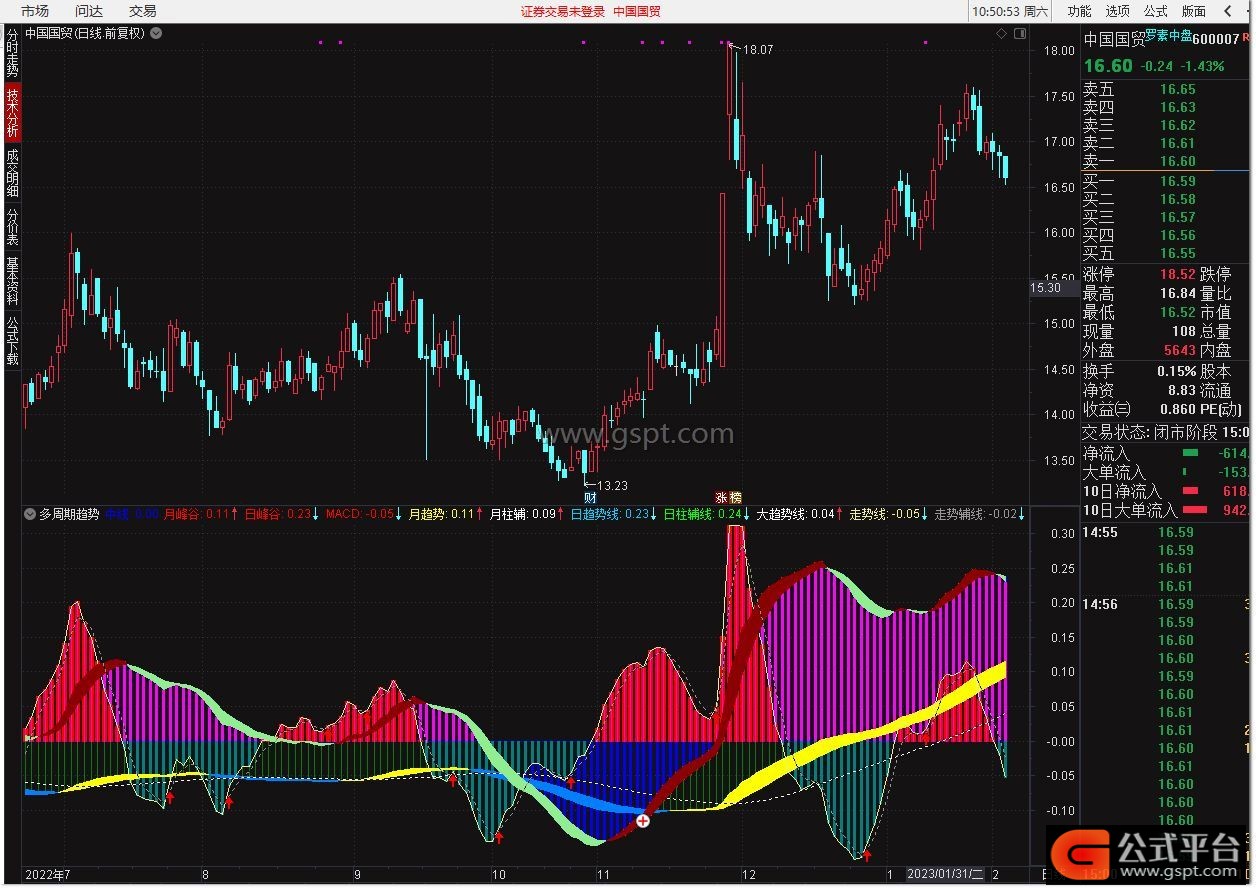Click the 证券交易未登录 login link
This screenshot has width=1256, height=888.
tap(563, 11)
